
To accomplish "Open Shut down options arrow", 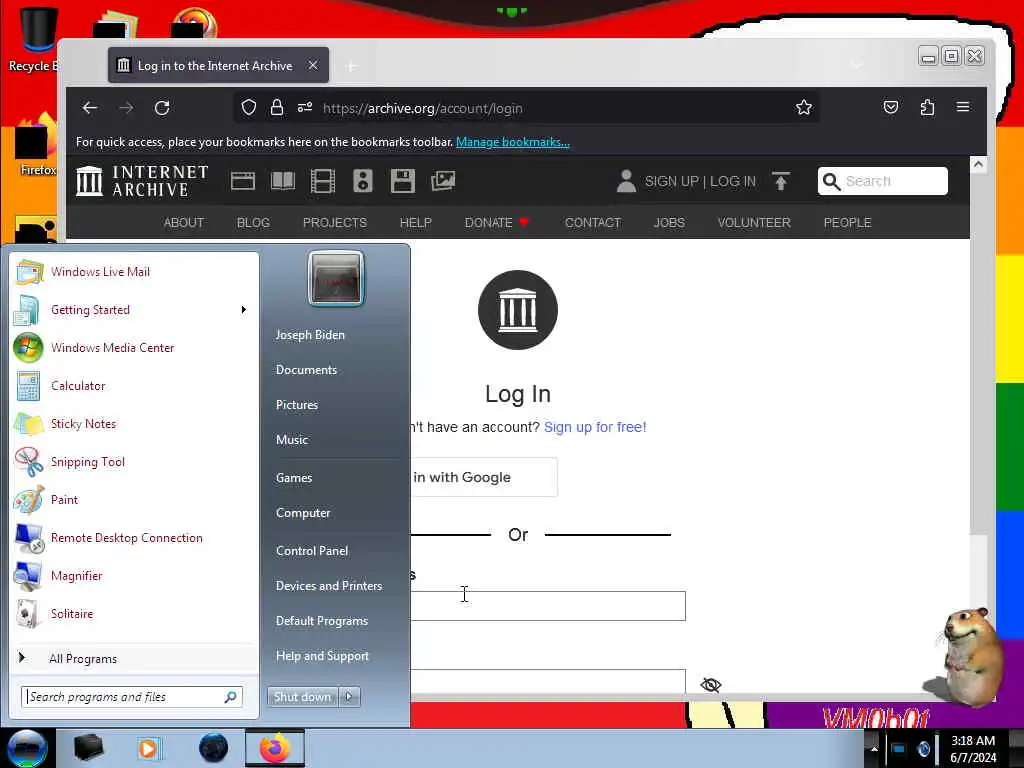I will tap(349, 697).
